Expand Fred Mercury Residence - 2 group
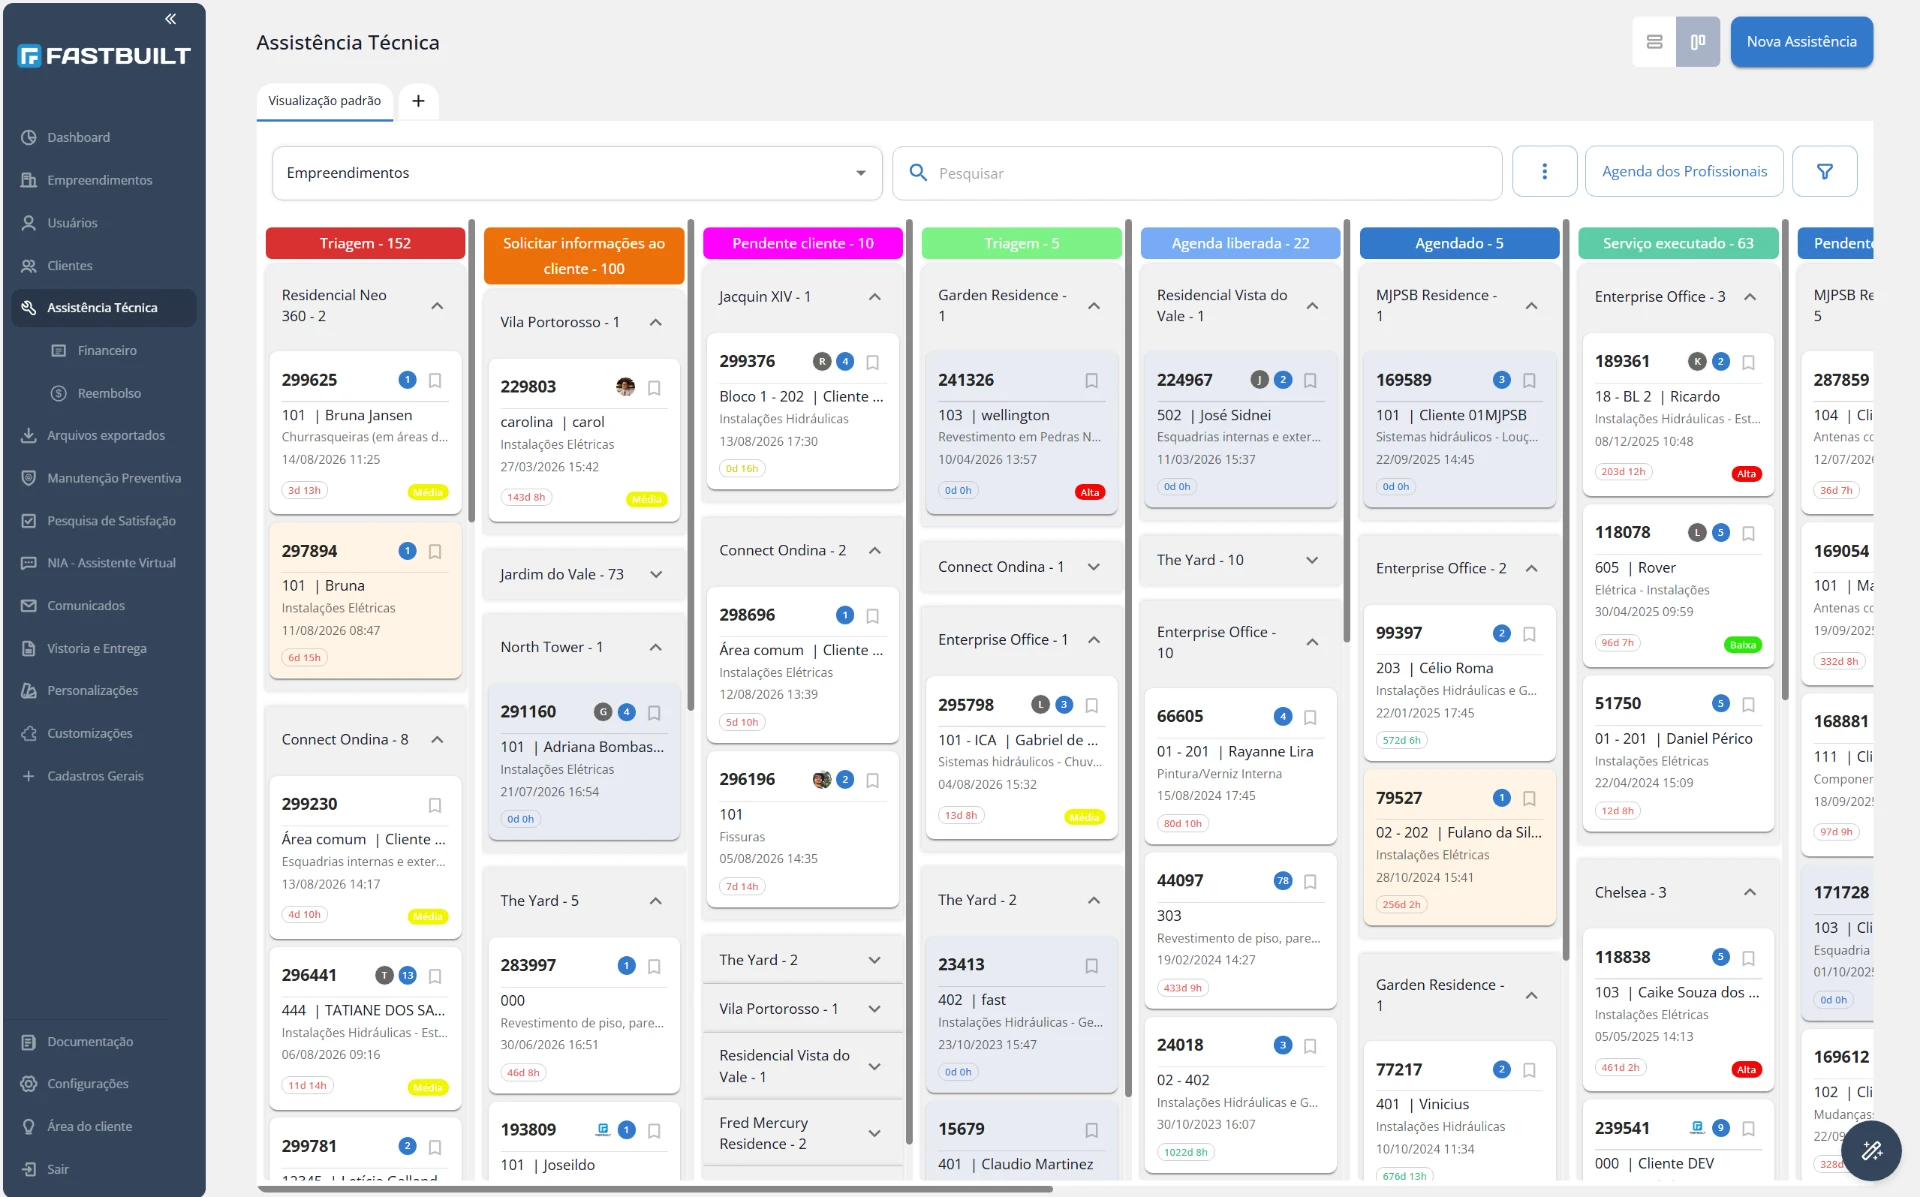 click(x=875, y=1134)
